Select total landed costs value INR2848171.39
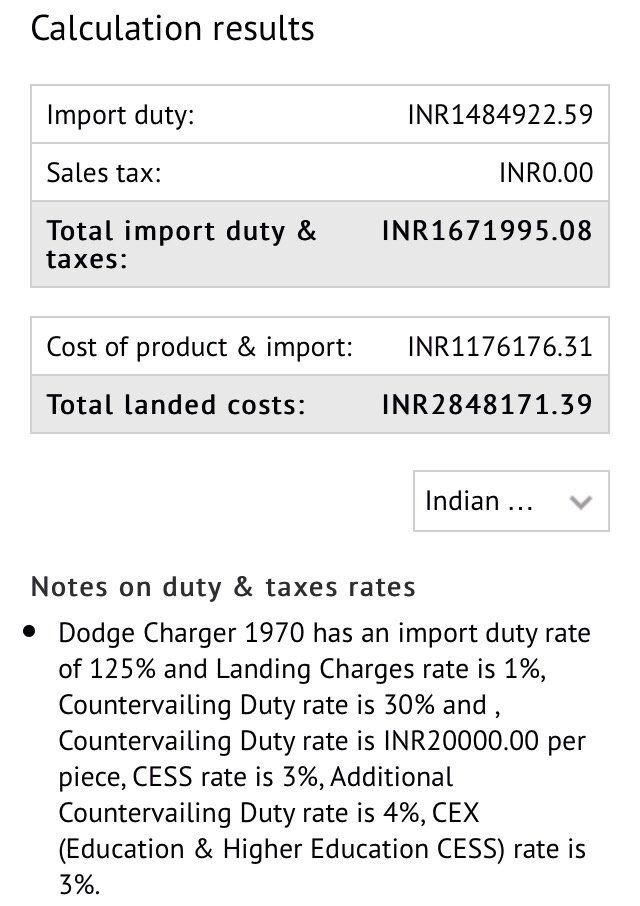Viewport: 640px width, 906px height. (x=487, y=405)
